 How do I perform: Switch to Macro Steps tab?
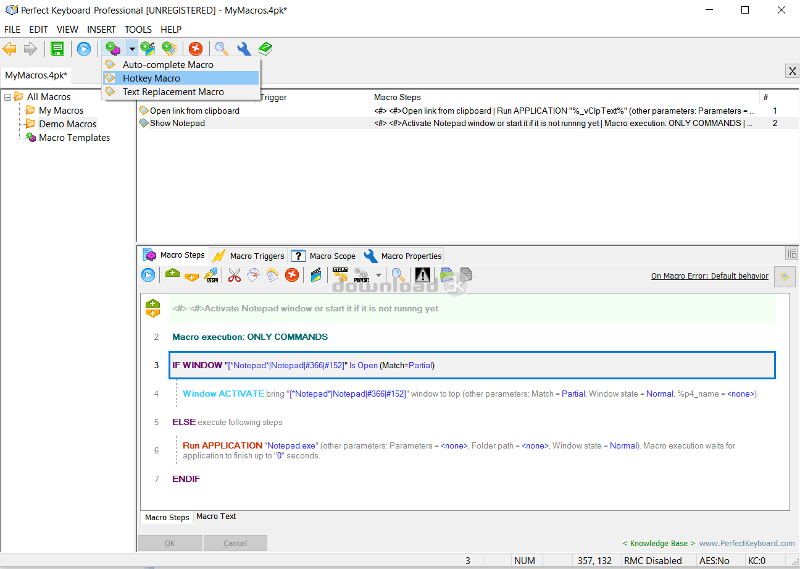point(174,255)
